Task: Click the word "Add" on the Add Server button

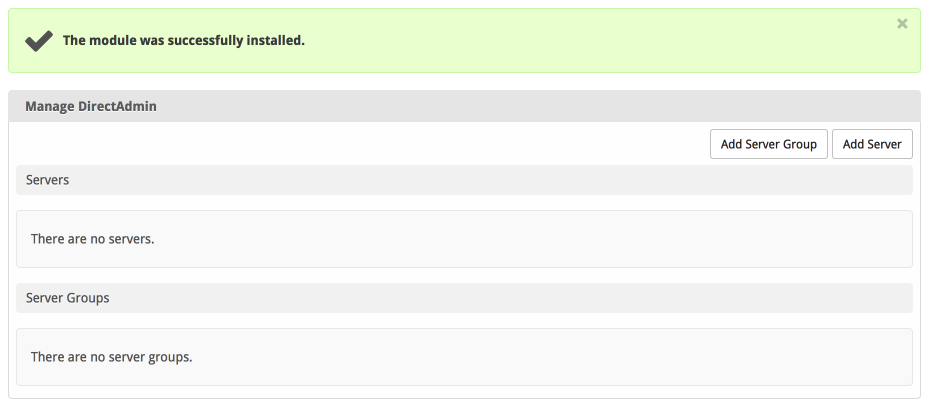Action: (854, 144)
